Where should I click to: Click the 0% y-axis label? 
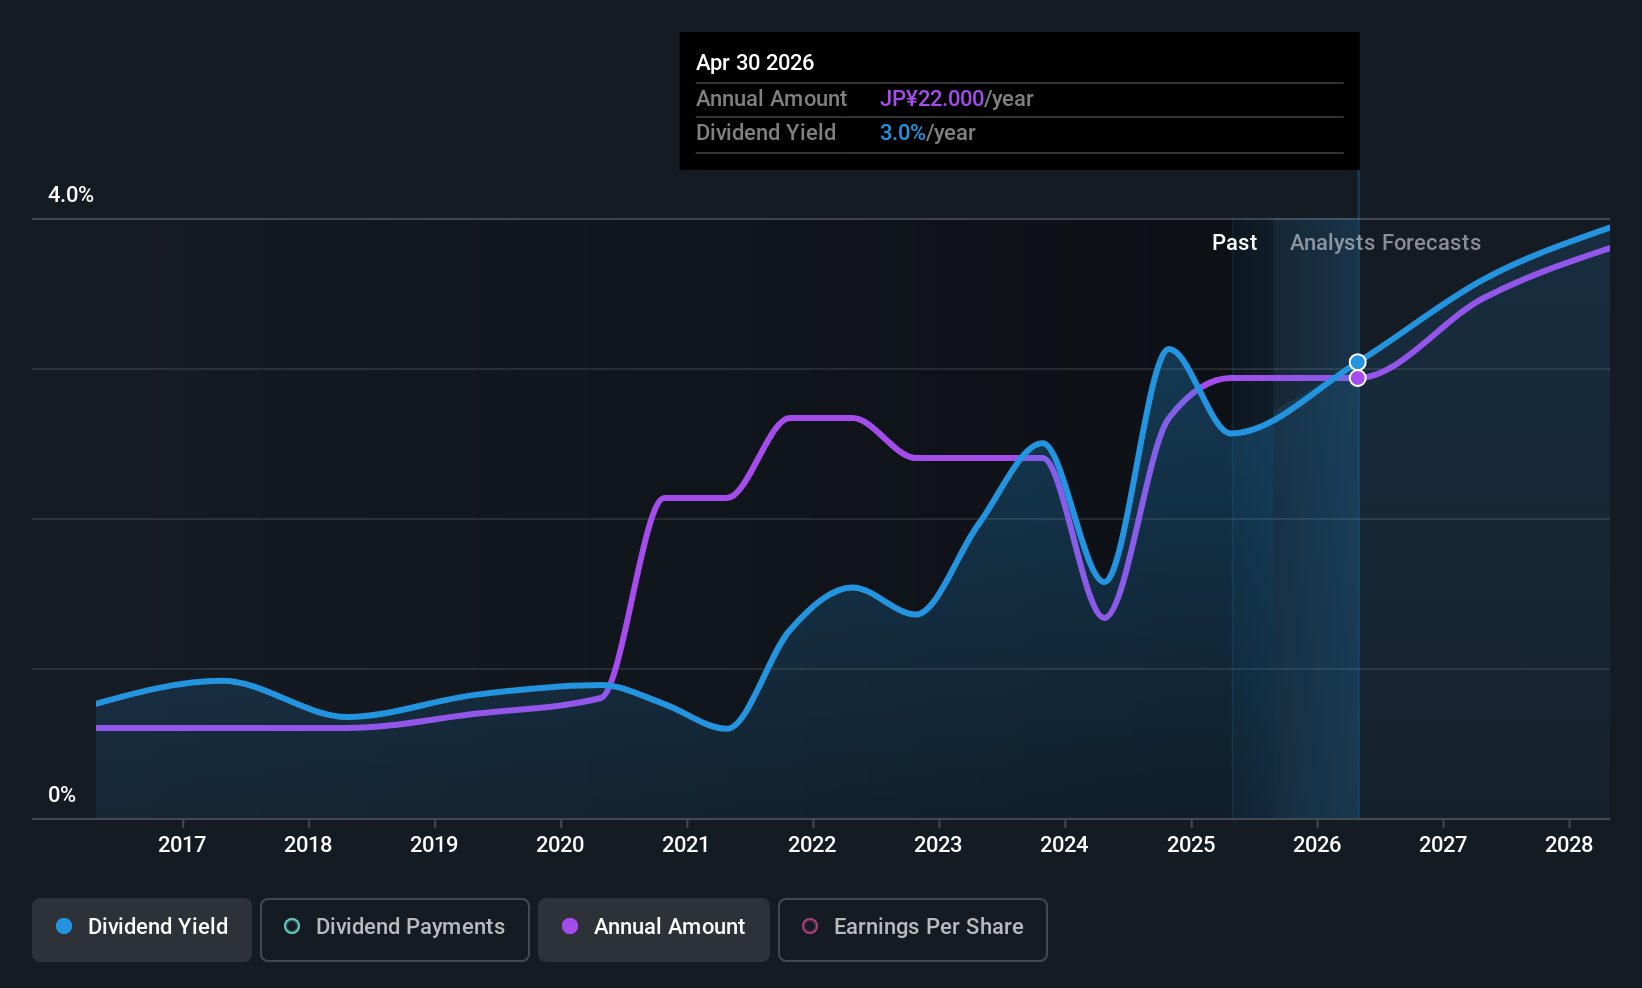point(62,795)
